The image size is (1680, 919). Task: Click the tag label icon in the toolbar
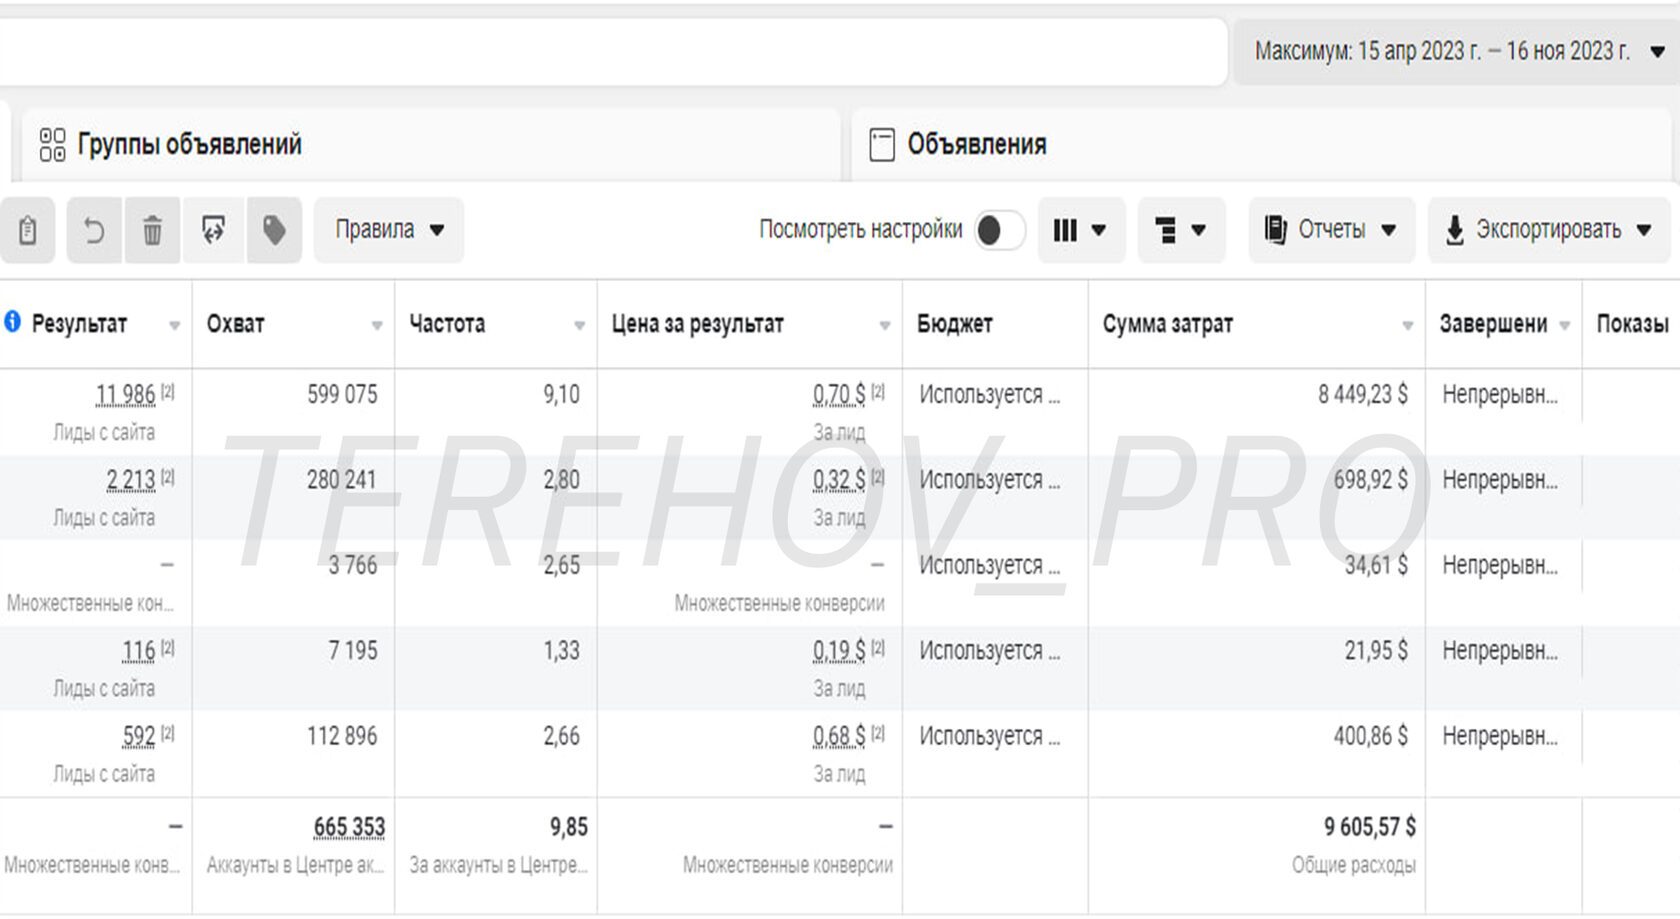[x=274, y=230]
